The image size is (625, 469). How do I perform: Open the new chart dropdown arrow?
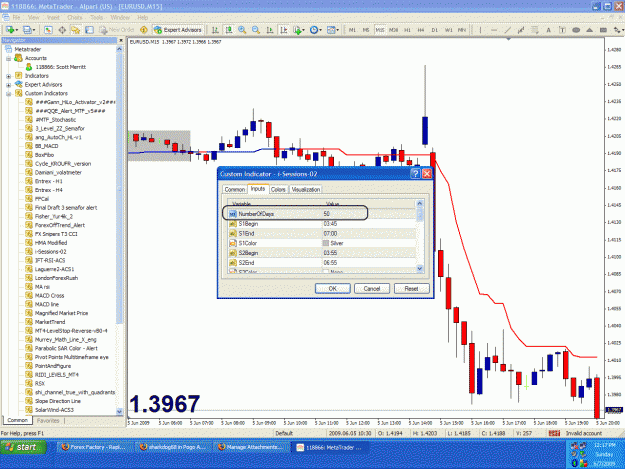(x=16, y=30)
